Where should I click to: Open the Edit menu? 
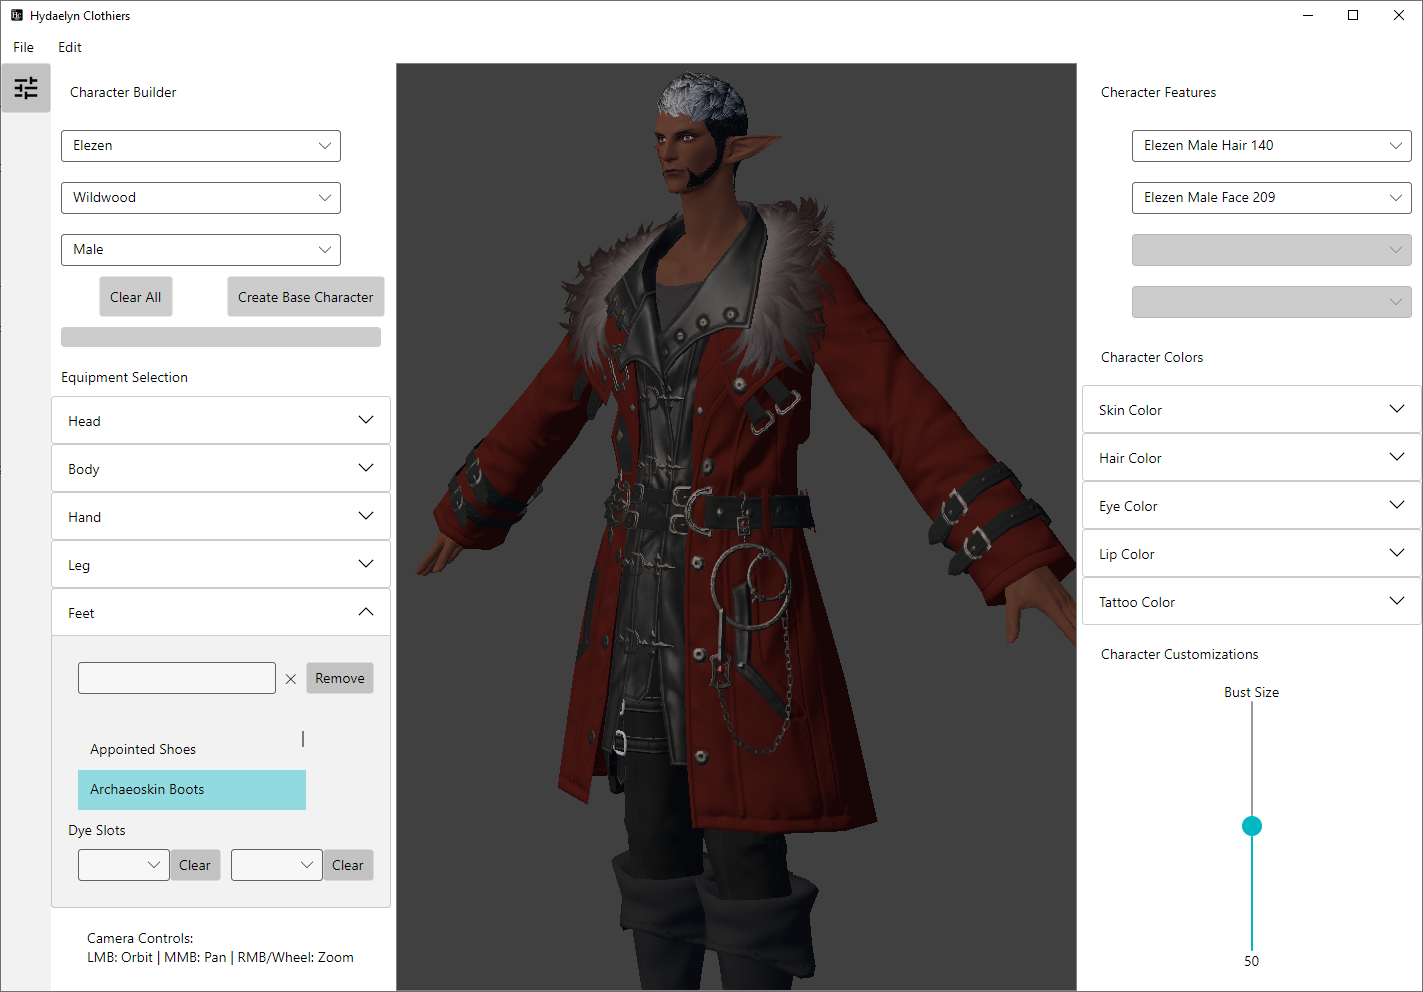click(x=70, y=47)
